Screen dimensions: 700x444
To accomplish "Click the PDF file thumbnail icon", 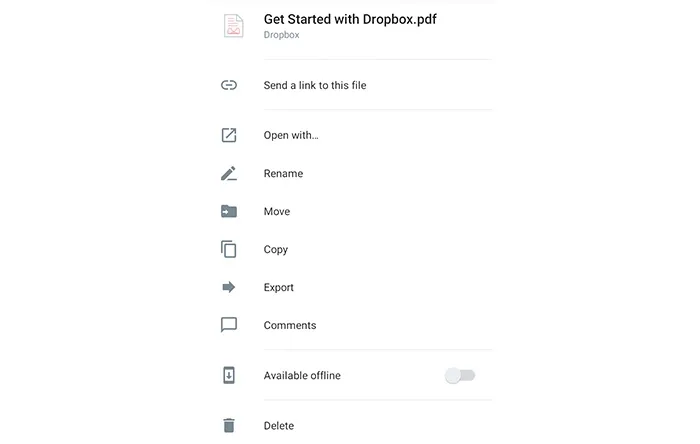I will tap(233, 26).
